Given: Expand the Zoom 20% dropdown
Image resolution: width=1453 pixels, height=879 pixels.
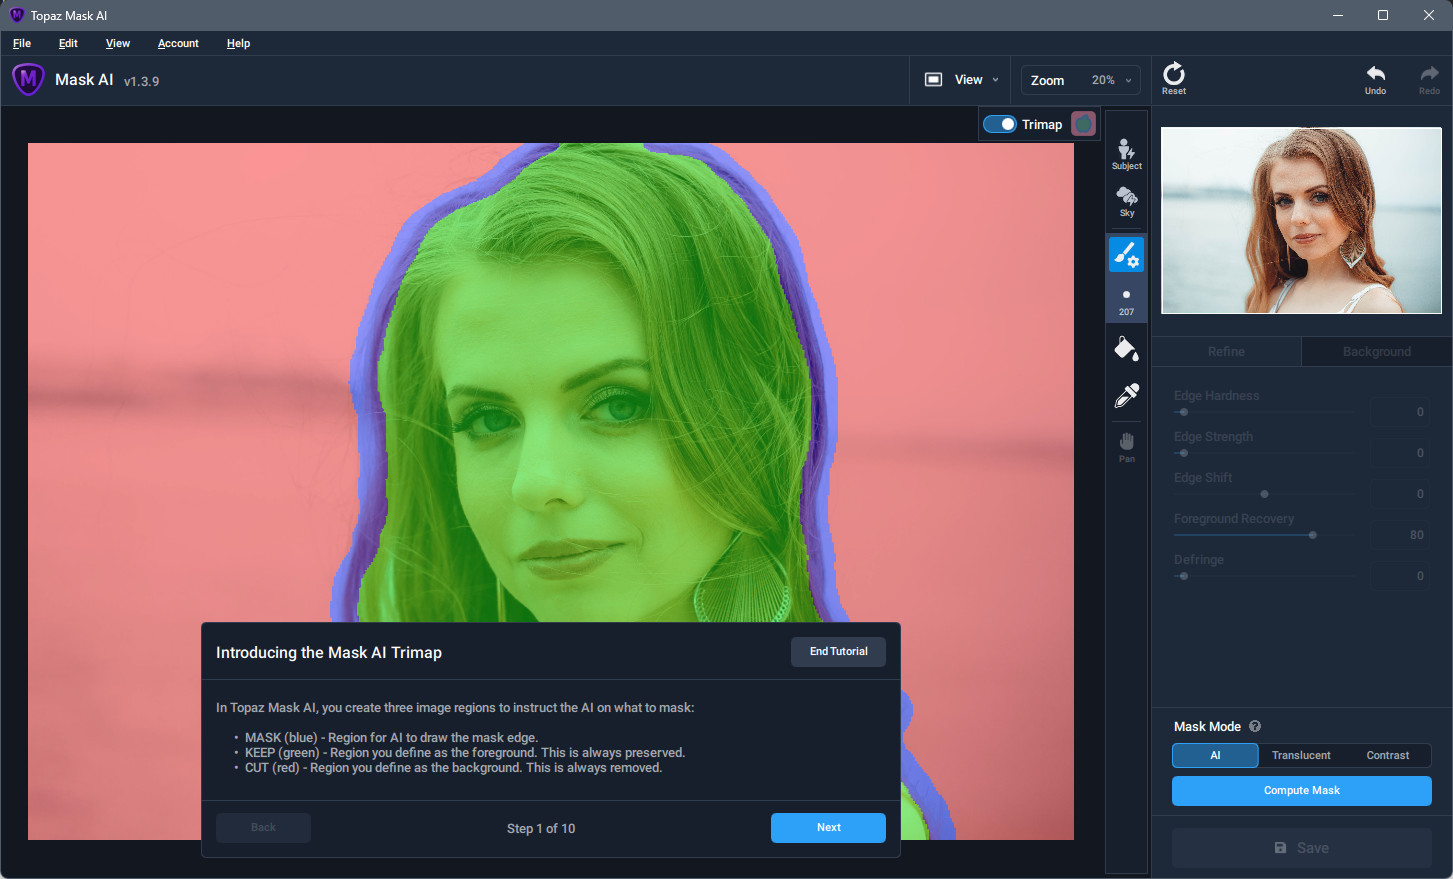Looking at the screenshot, I should tap(1081, 80).
